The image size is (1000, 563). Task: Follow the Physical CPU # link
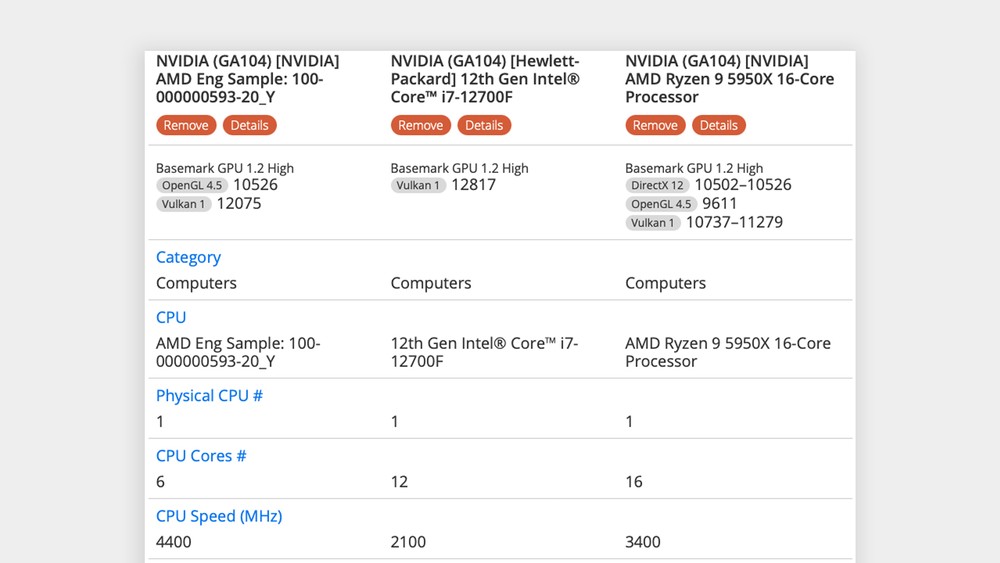(209, 395)
